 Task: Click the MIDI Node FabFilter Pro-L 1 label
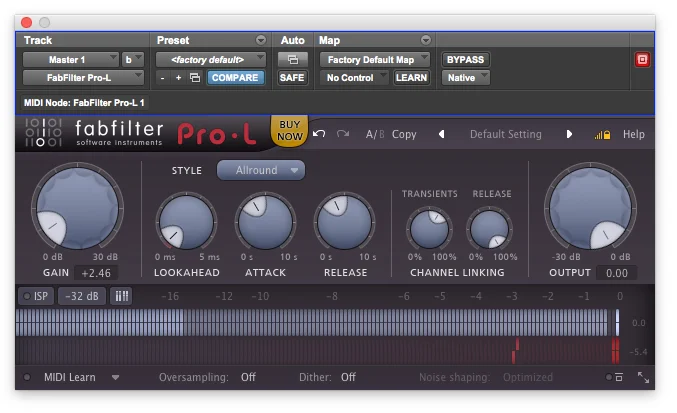pyautogui.click(x=84, y=103)
